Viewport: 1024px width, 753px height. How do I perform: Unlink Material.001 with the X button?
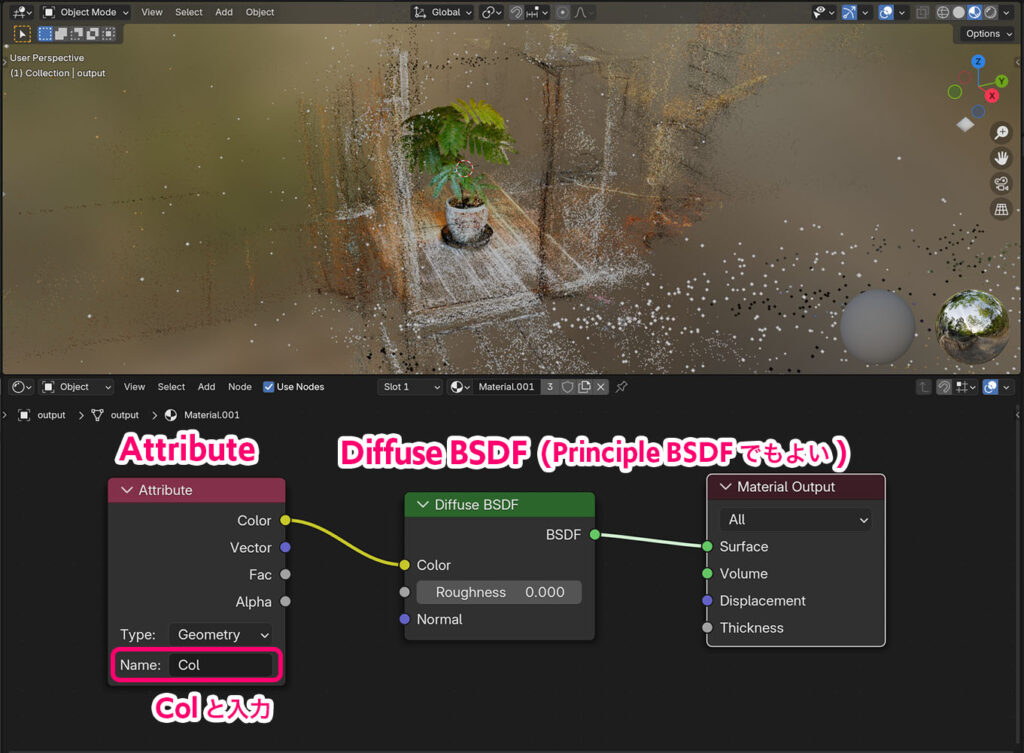pos(600,387)
